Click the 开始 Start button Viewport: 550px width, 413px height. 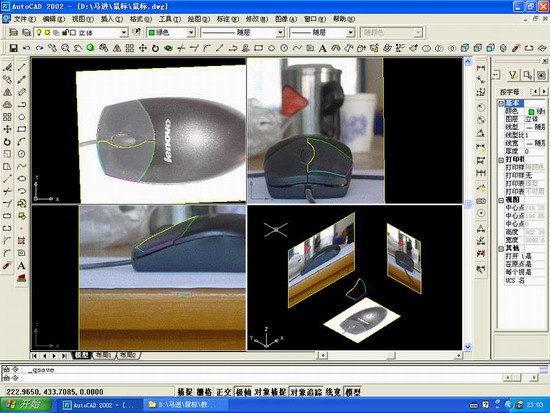coord(26,405)
